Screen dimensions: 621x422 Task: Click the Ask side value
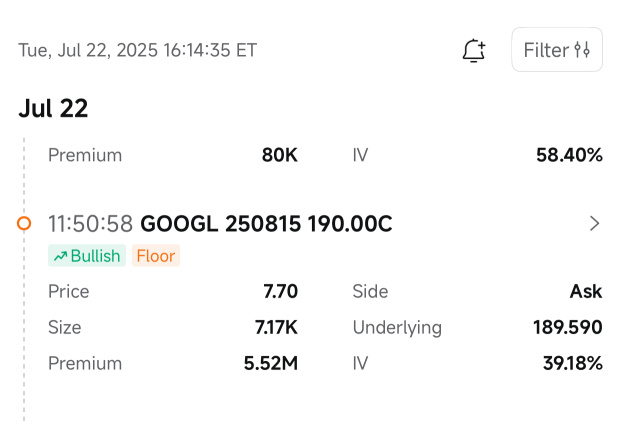(586, 291)
